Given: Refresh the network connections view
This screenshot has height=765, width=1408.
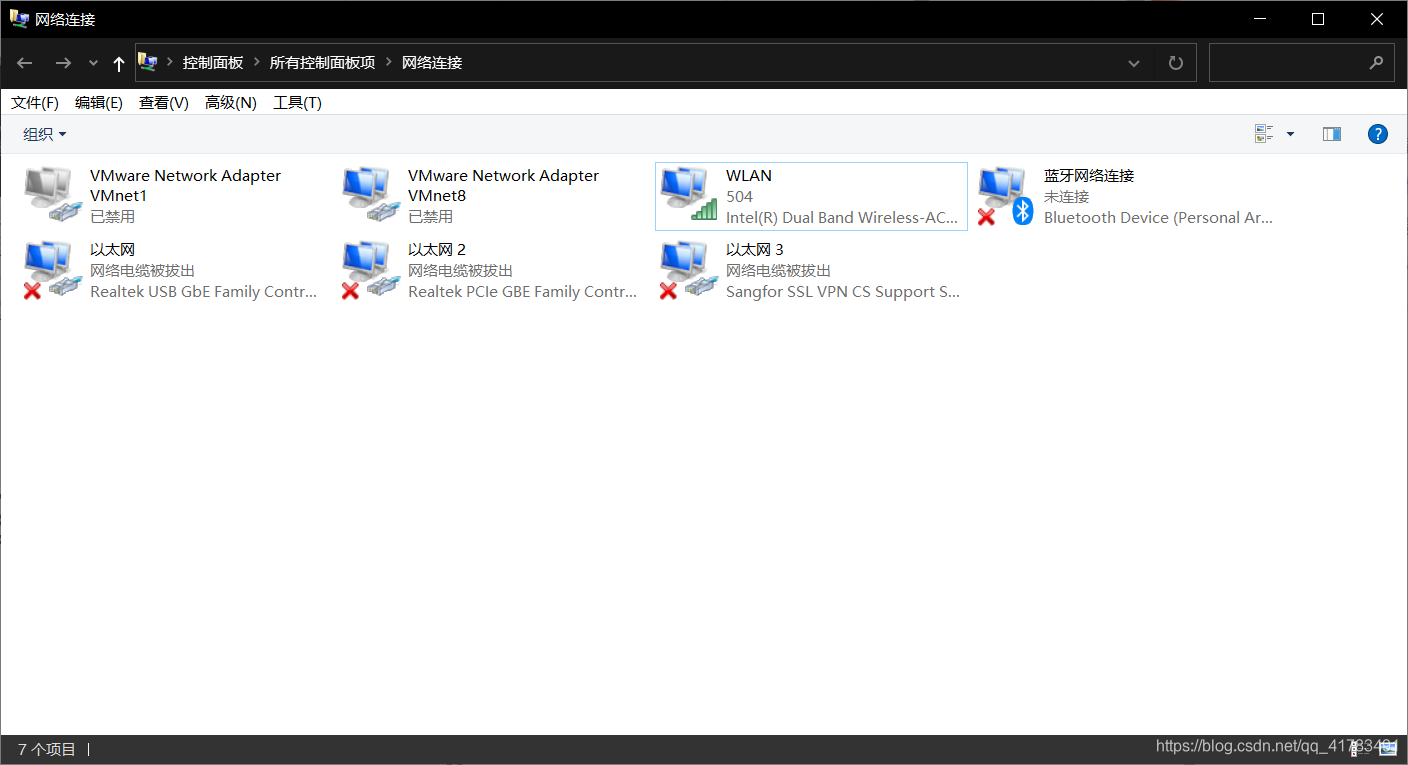Looking at the screenshot, I should click(1176, 63).
